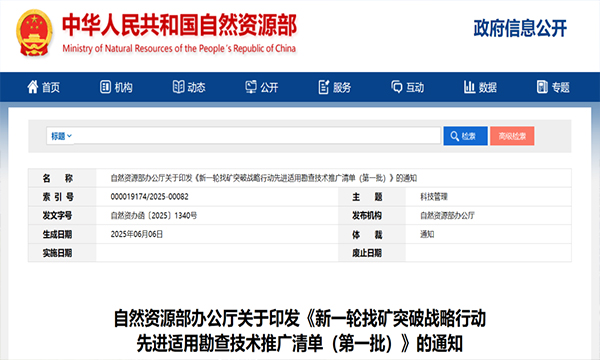Click the magnifier icon in 检索 button
600x360 pixels.
tap(455, 136)
